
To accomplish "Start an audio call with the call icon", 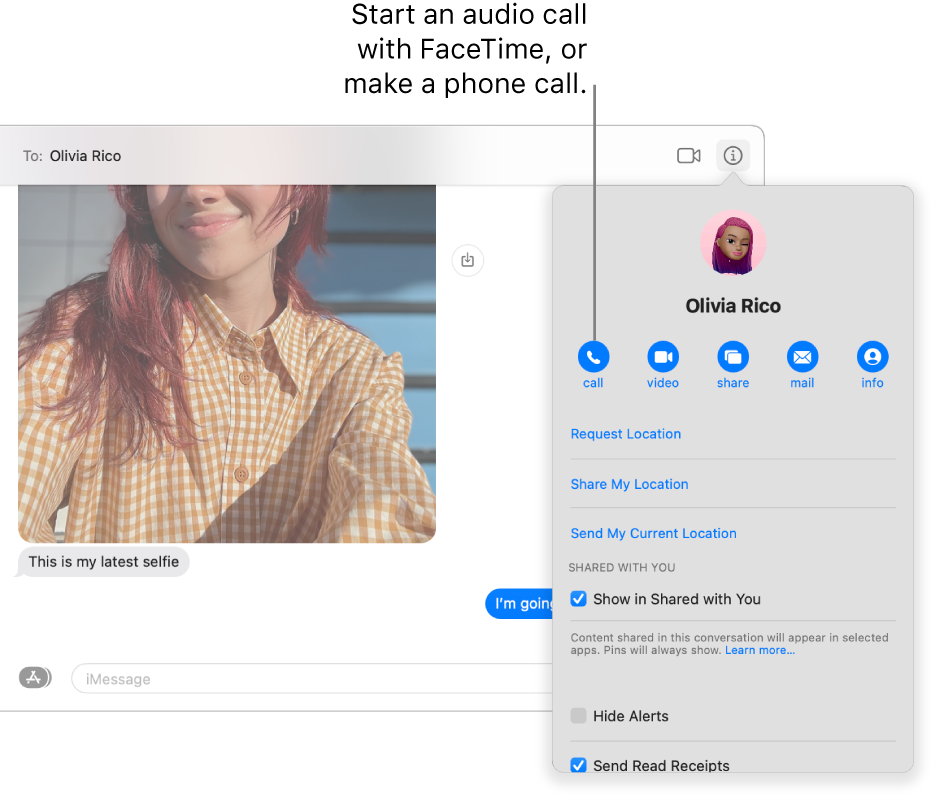I will [593, 357].
